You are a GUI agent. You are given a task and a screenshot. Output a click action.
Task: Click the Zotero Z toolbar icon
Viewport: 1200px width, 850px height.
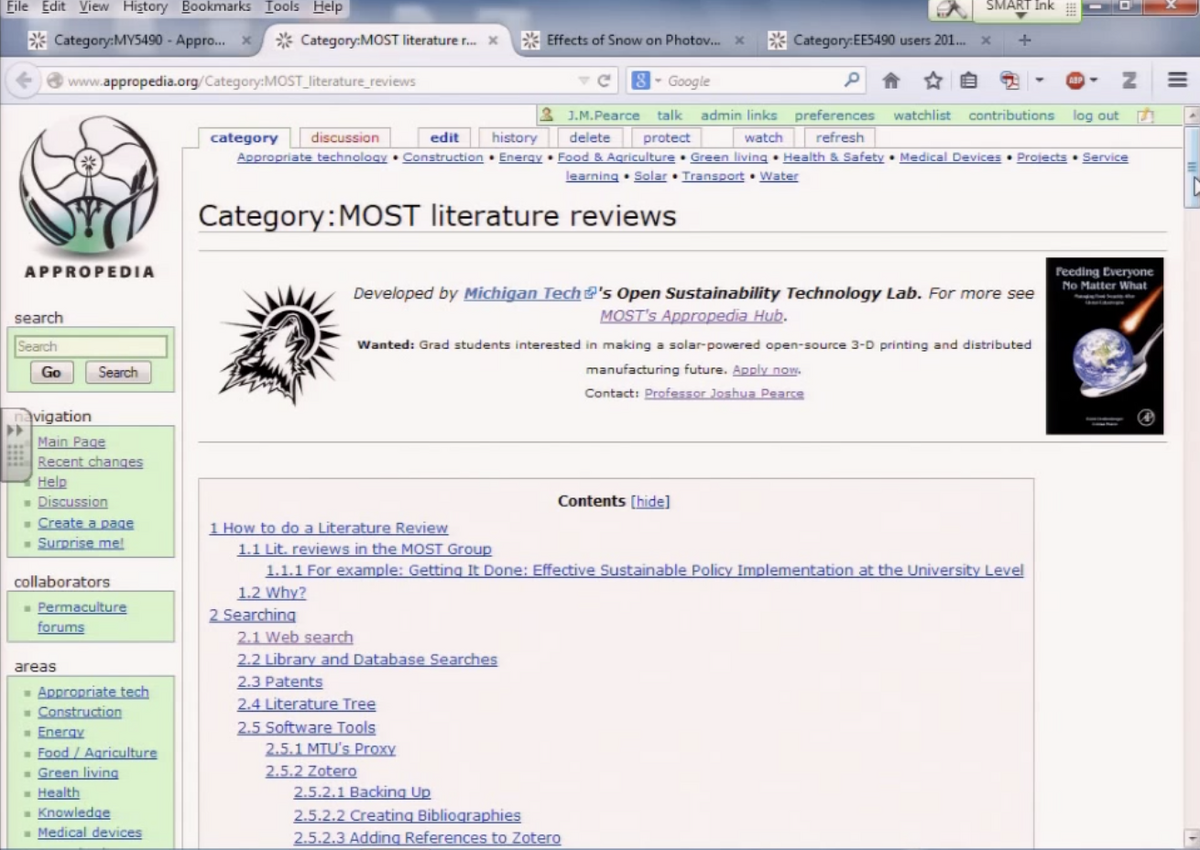pos(1129,81)
